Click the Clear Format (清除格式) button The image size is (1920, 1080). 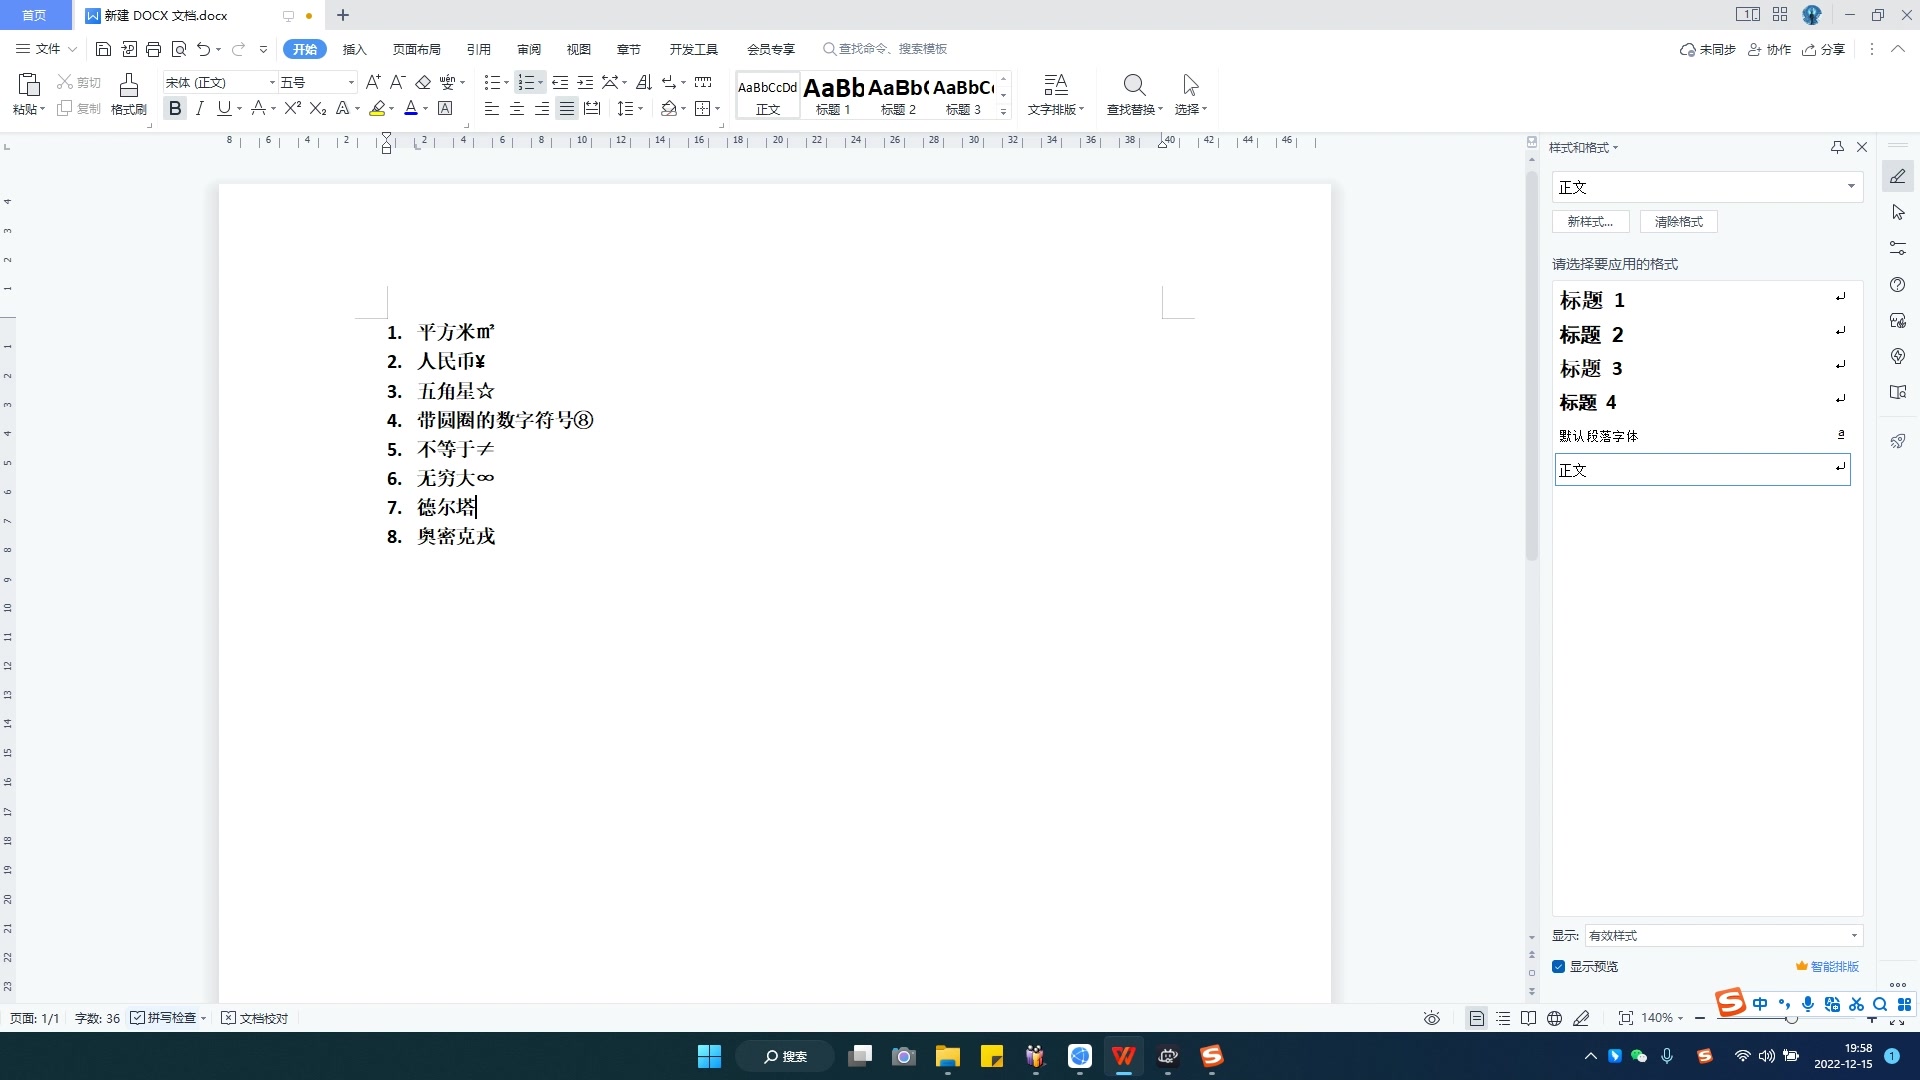[1678, 222]
